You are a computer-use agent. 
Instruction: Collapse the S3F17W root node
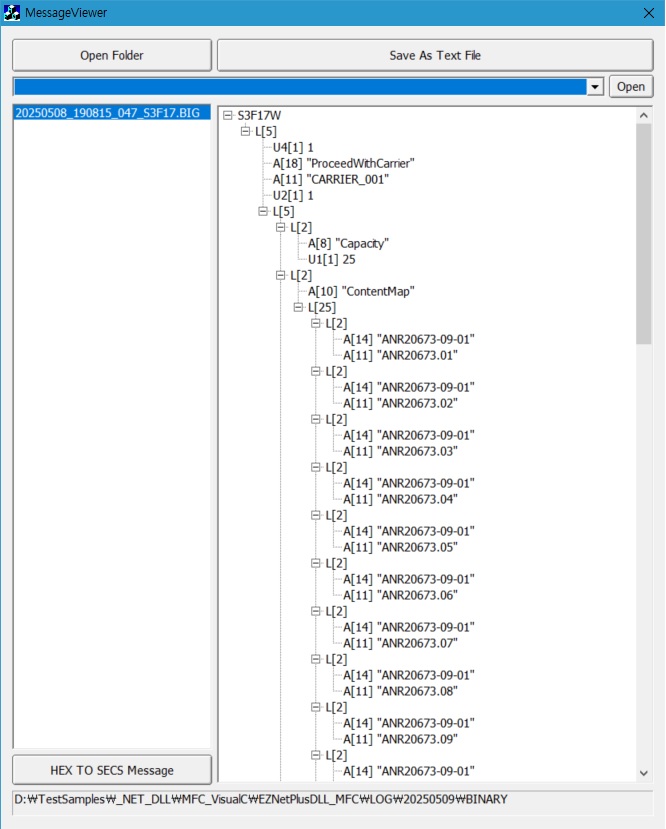click(228, 116)
